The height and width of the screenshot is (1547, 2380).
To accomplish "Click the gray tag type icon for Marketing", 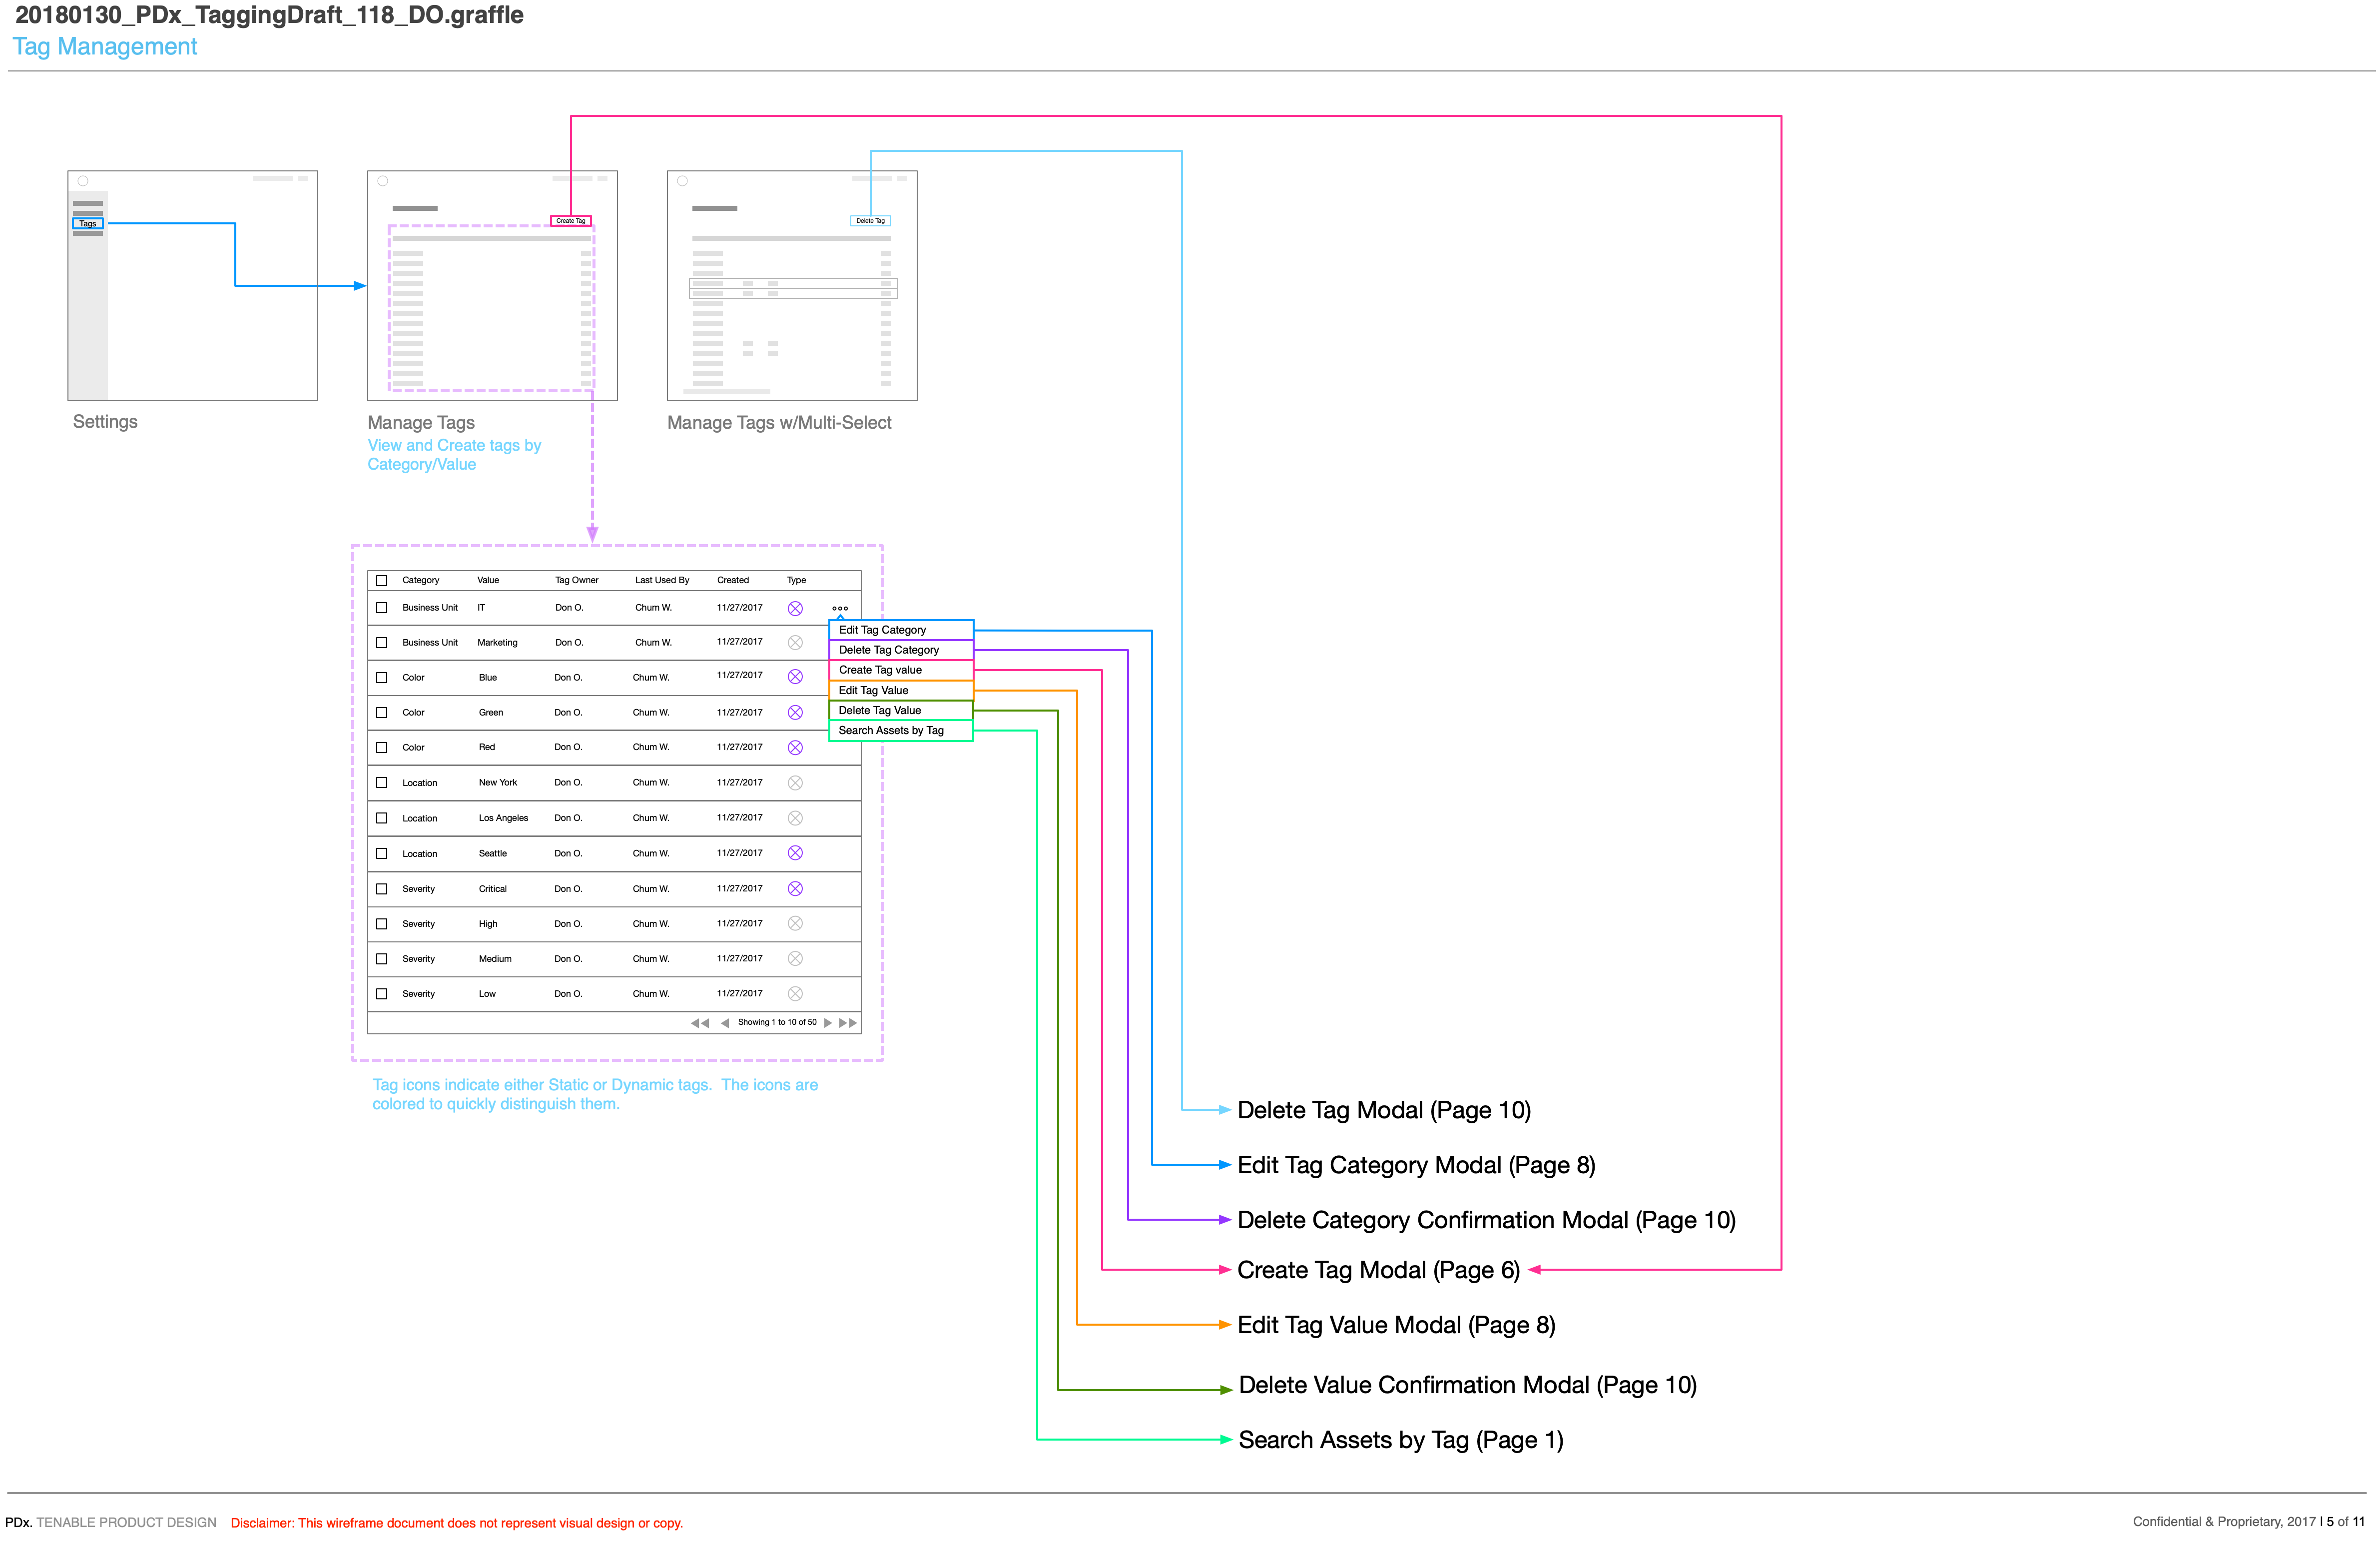I will pos(795,643).
